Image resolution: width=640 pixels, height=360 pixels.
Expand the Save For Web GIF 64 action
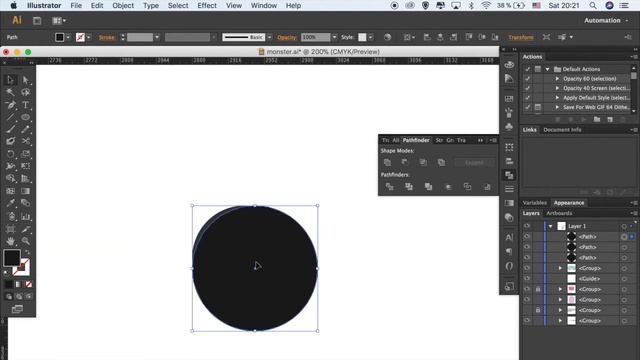pos(557,107)
